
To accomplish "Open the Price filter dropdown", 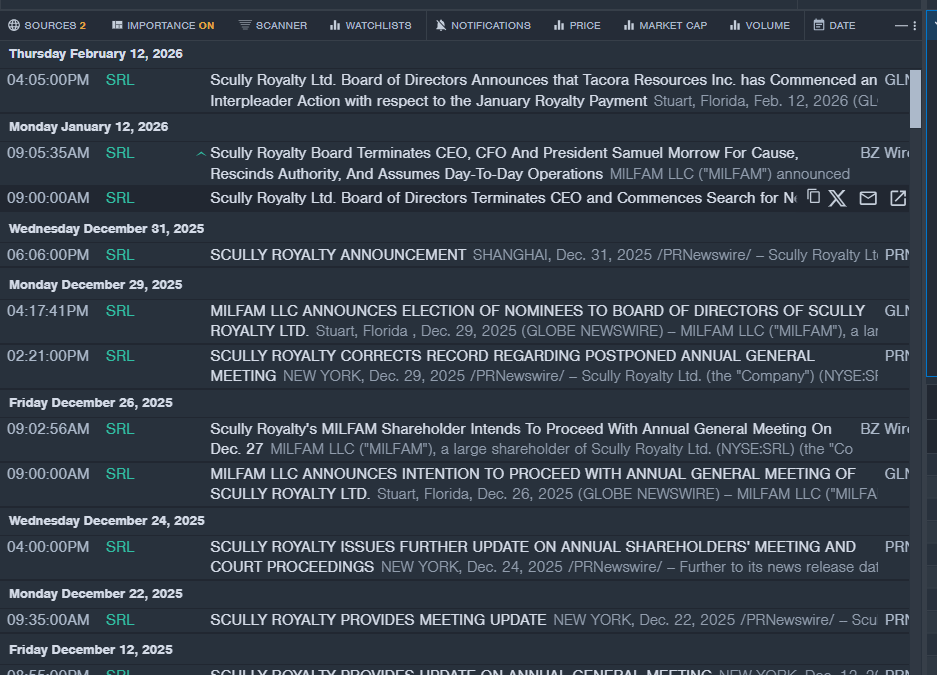I will [x=577, y=25].
